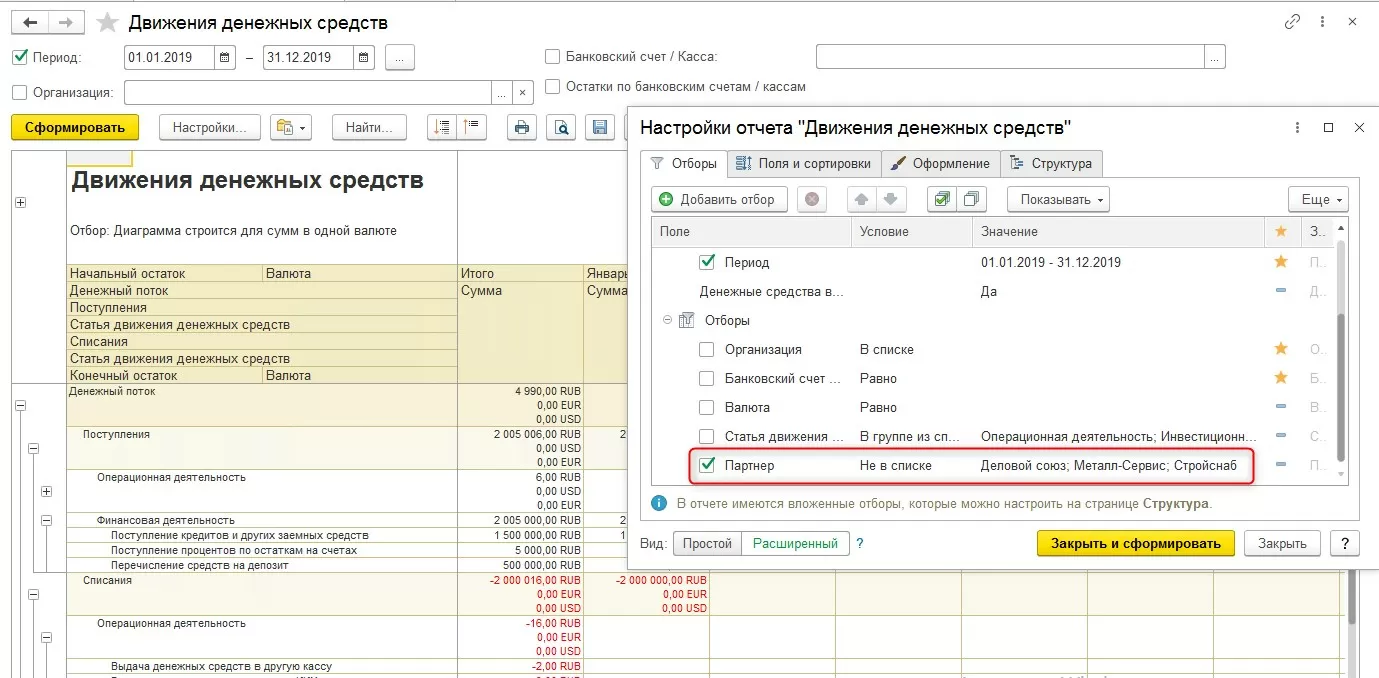Add report to favorites with star icon
This screenshot has width=1379, height=678.
click(x=107, y=22)
